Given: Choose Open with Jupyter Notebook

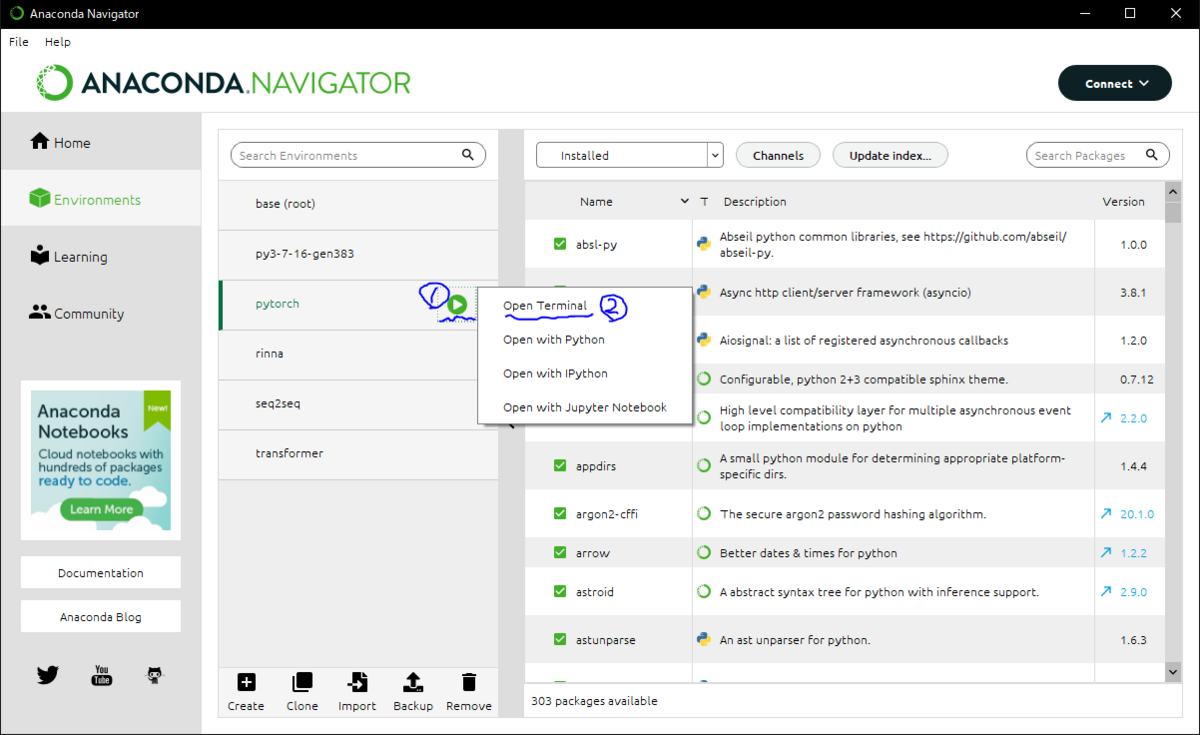Looking at the screenshot, I should [584, 407].
